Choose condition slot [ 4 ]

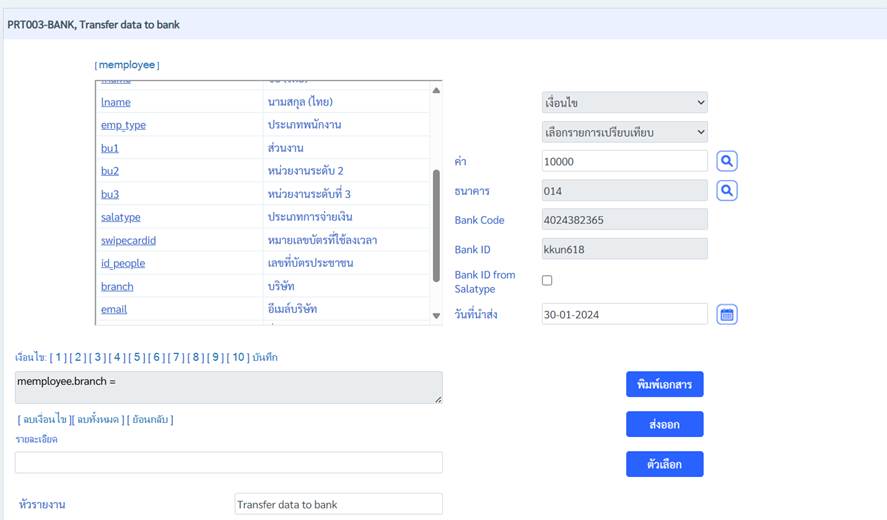(x=117, y=357)
